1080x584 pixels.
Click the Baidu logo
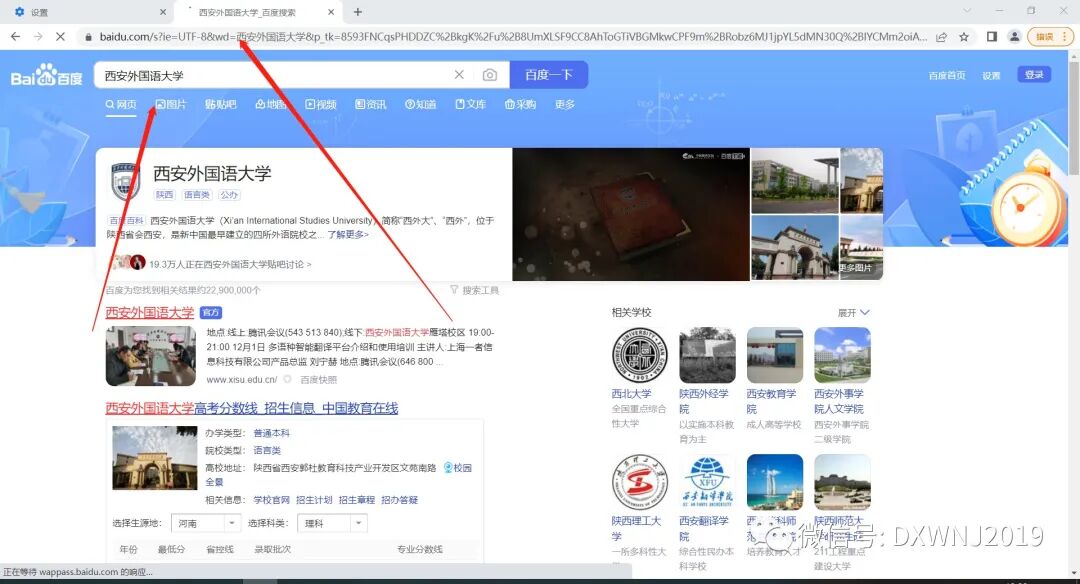point(45,75)
